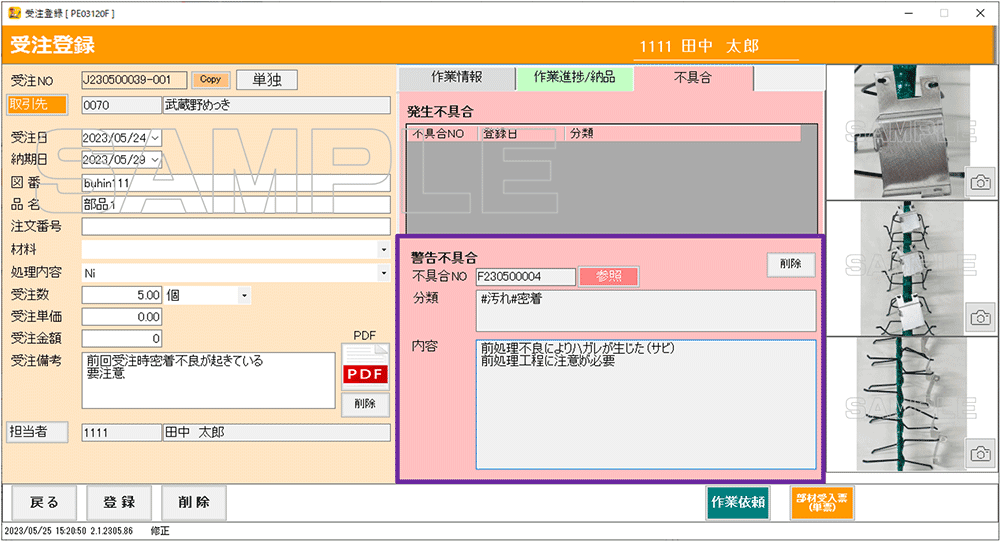Click the 修正 status bar text
Image resolution: width=1000 pixels, height=541 pixels.
159,531
